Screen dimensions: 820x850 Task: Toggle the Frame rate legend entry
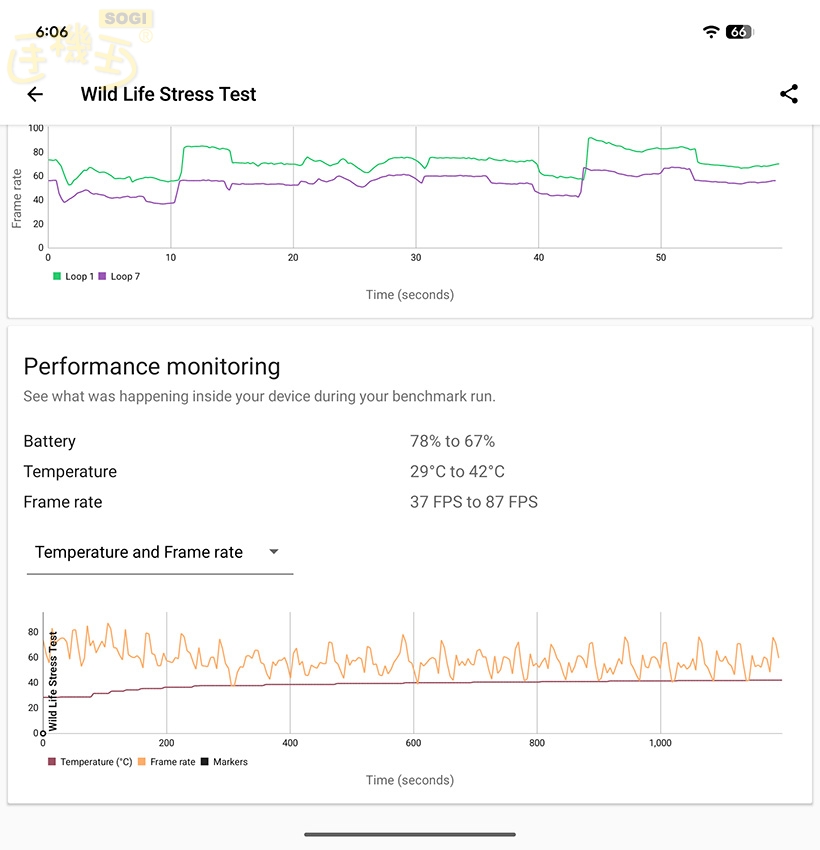pos(172,762)
